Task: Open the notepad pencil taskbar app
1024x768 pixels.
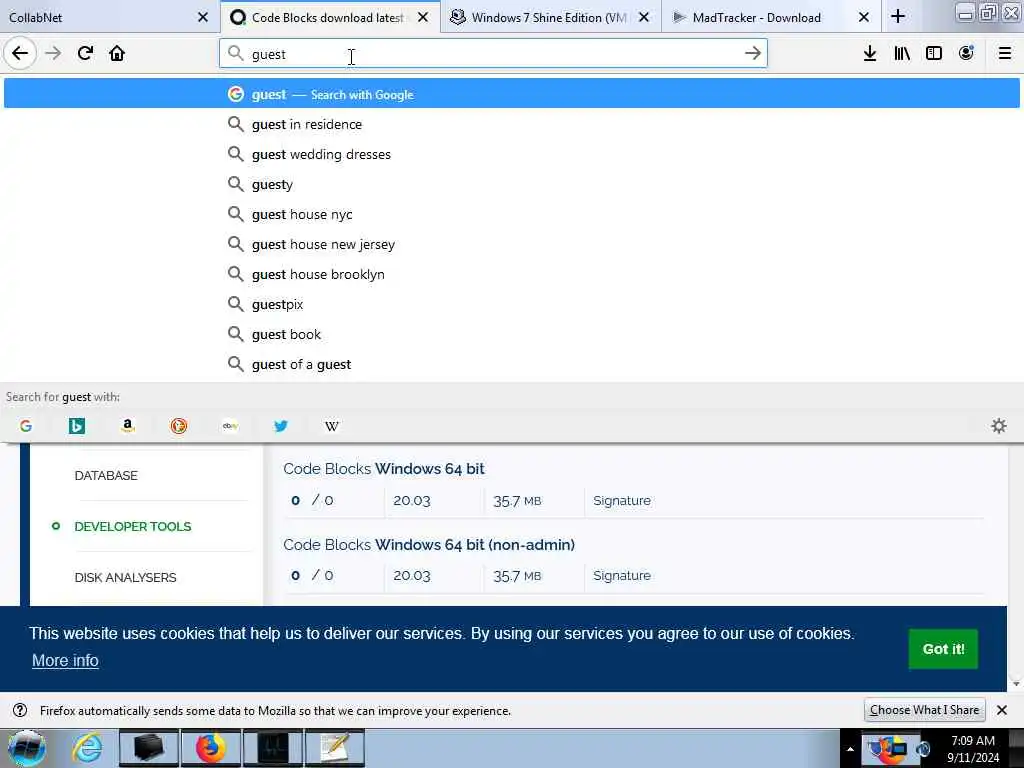Action: point(335,748)
